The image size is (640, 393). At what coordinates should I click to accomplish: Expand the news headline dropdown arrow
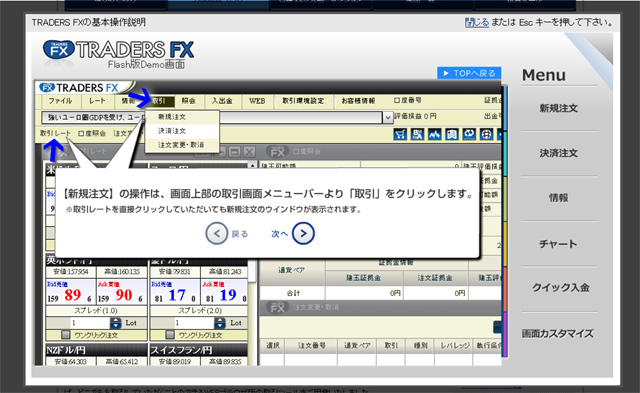(x=387, y=118)
